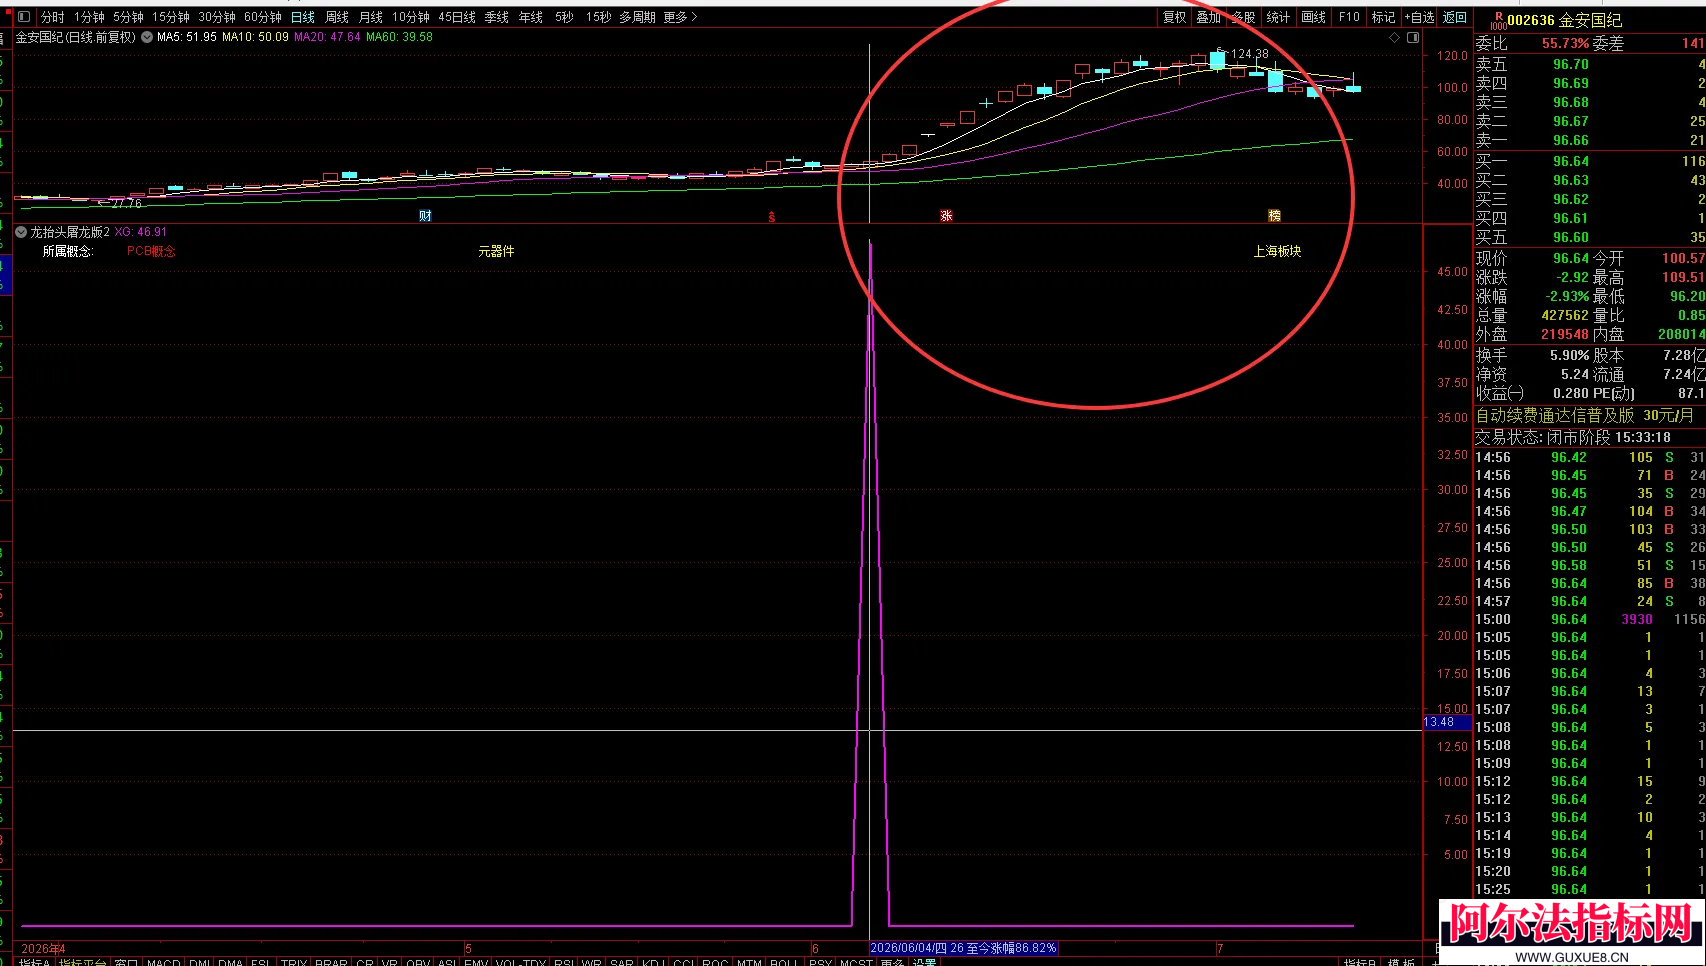1706x966 pixels.
Task: Open indicator 设置 settings
Action: (x=925, y=962)
